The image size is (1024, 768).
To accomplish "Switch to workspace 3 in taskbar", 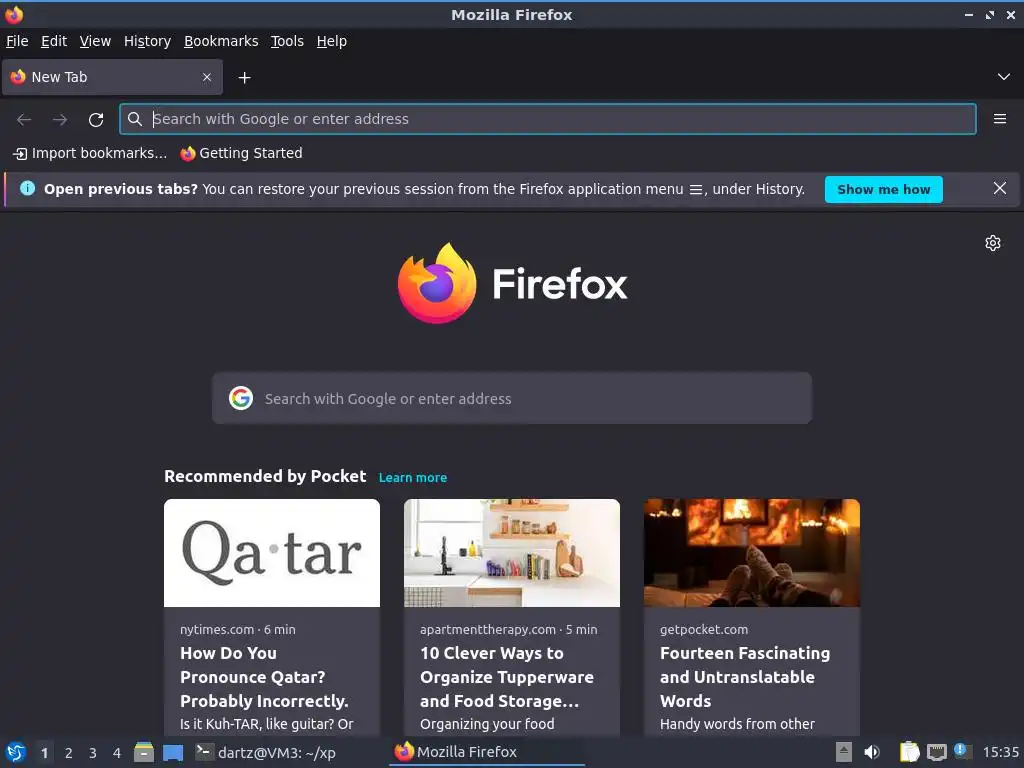I will (x=93, y=753).
